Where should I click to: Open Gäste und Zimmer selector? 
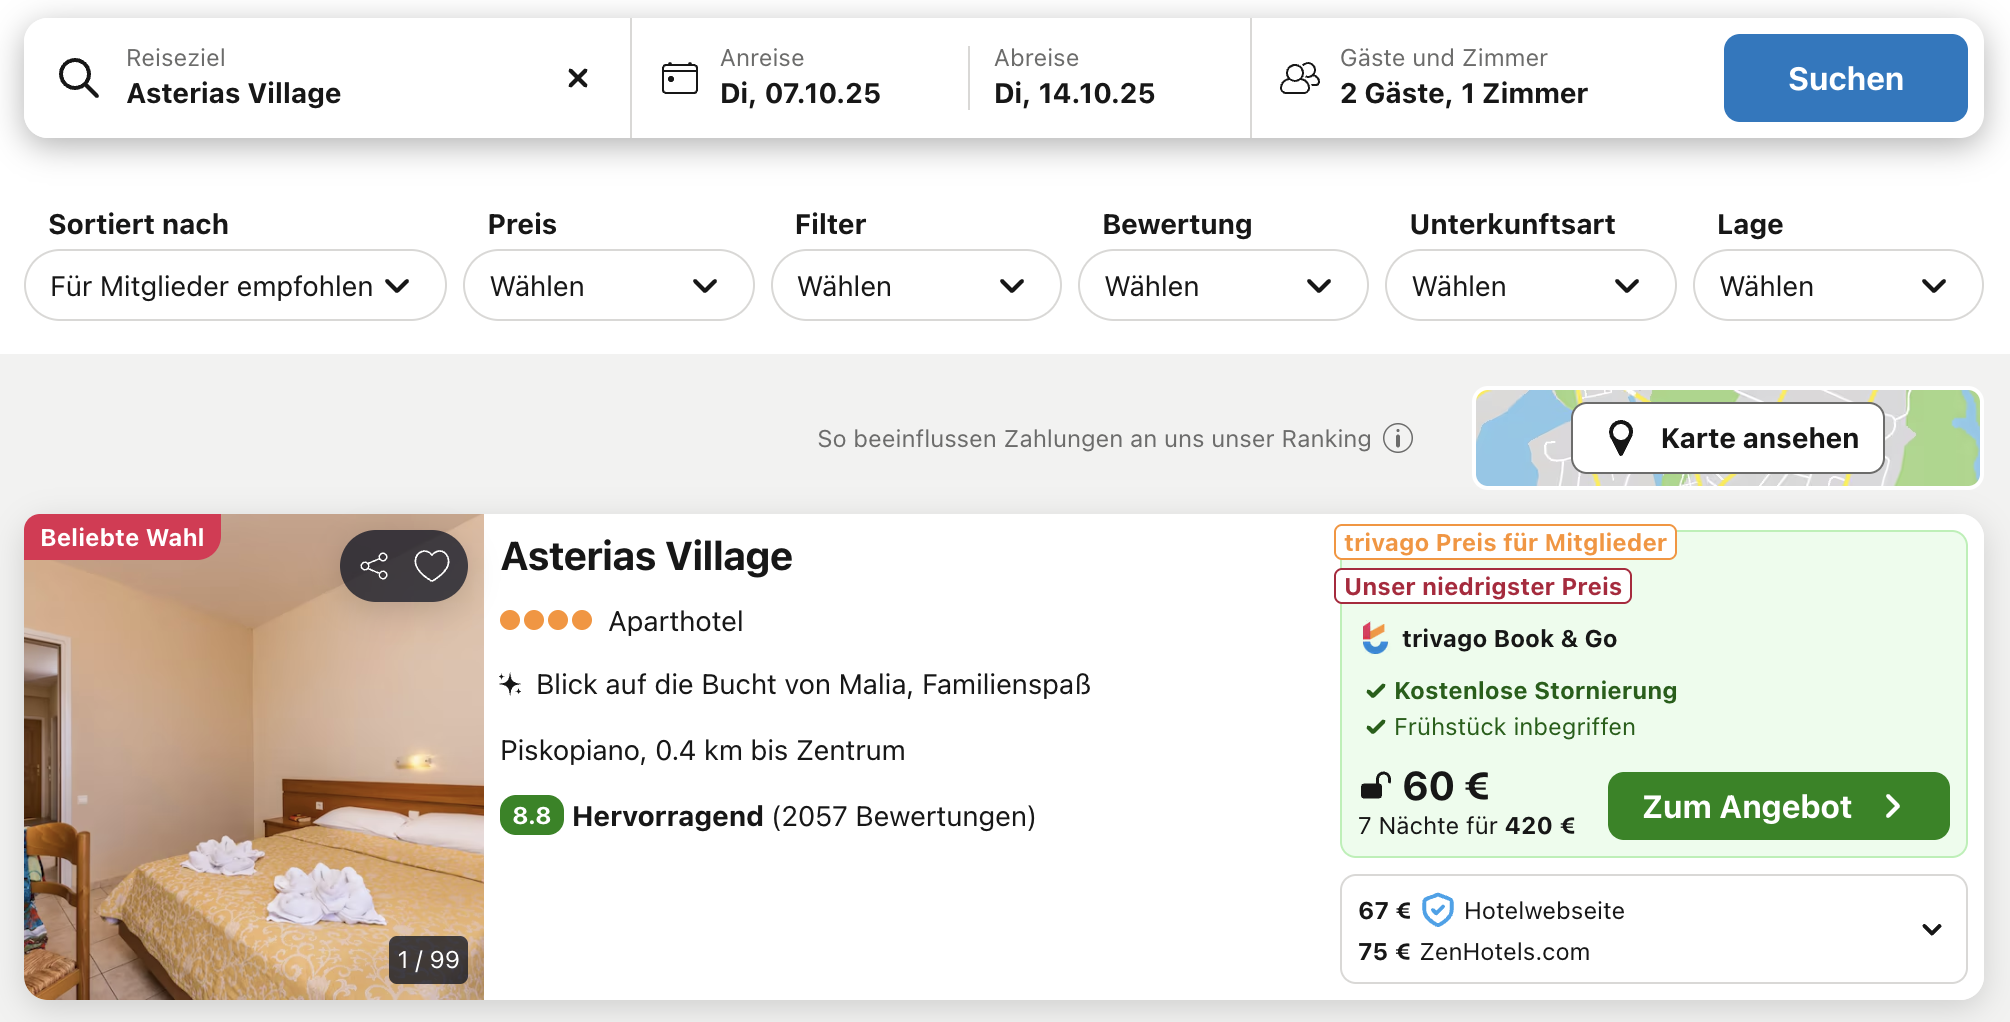click(x=1464, y=78)
